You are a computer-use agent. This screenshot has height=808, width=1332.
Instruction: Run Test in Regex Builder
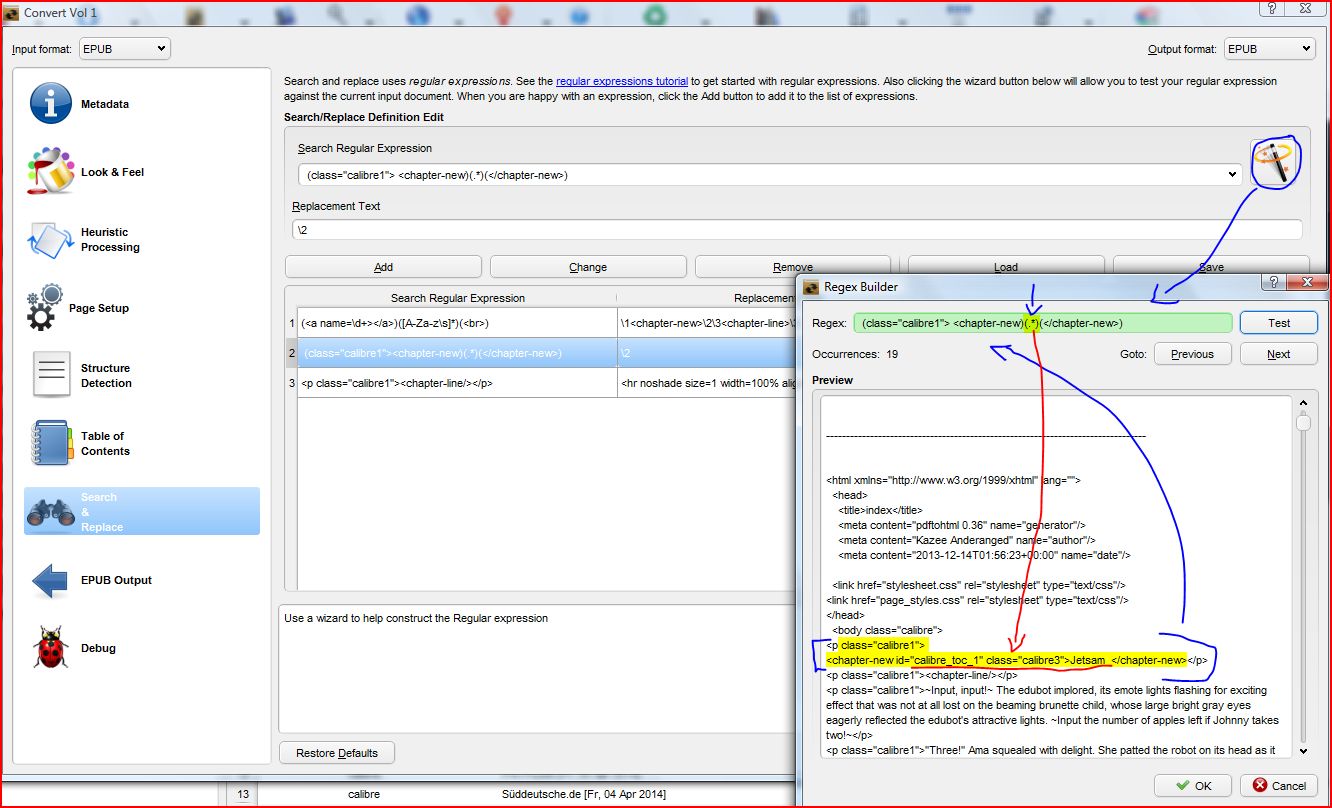coord(1279,323)
